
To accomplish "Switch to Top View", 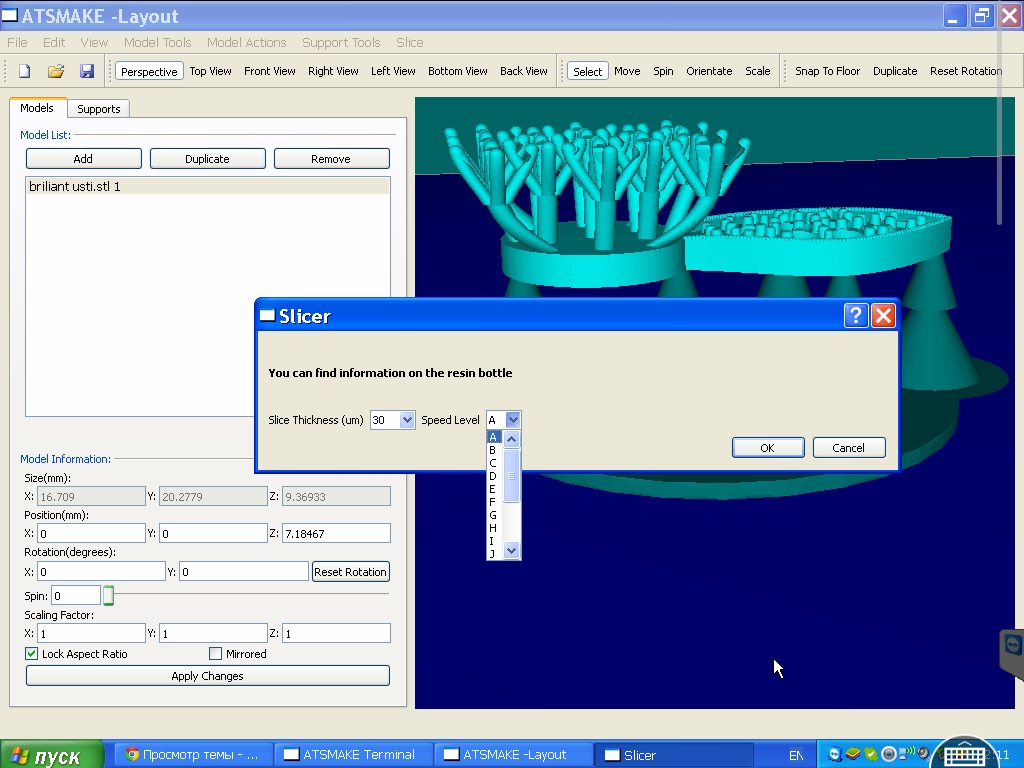I will click(210, 71).
